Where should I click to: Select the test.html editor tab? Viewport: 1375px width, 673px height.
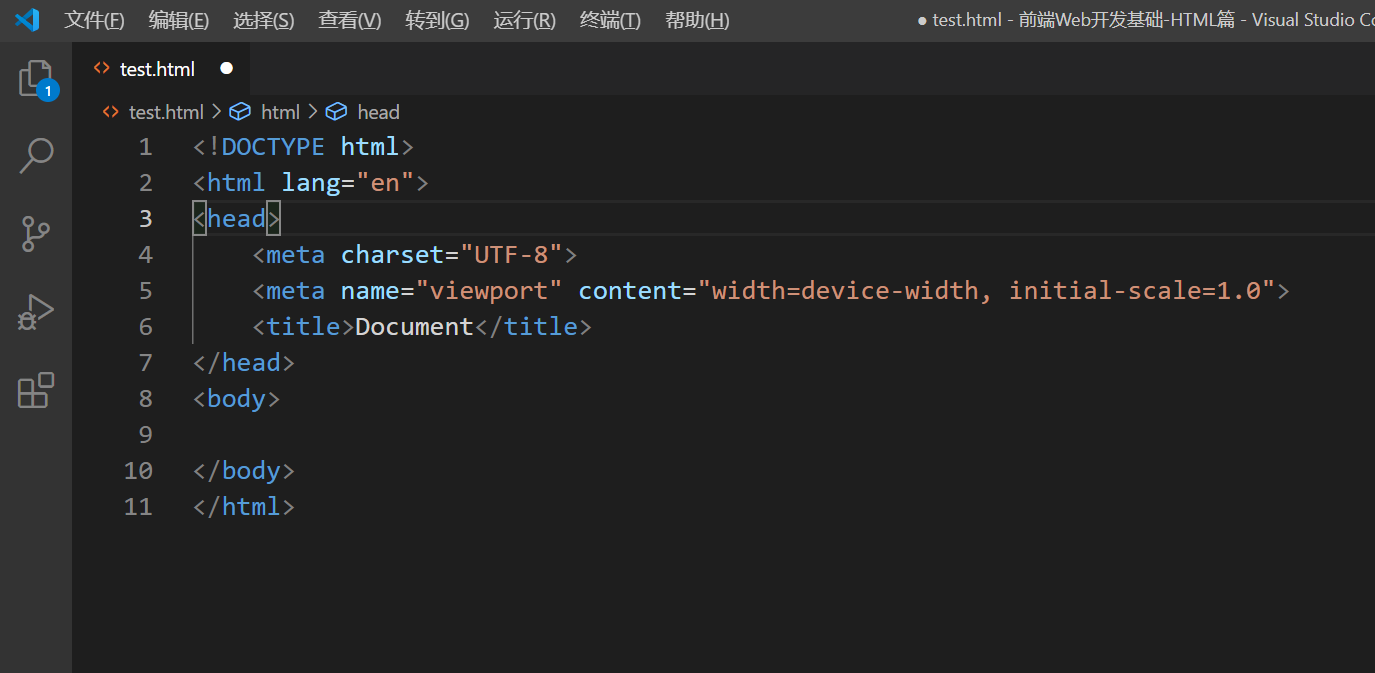click(157, 69)
